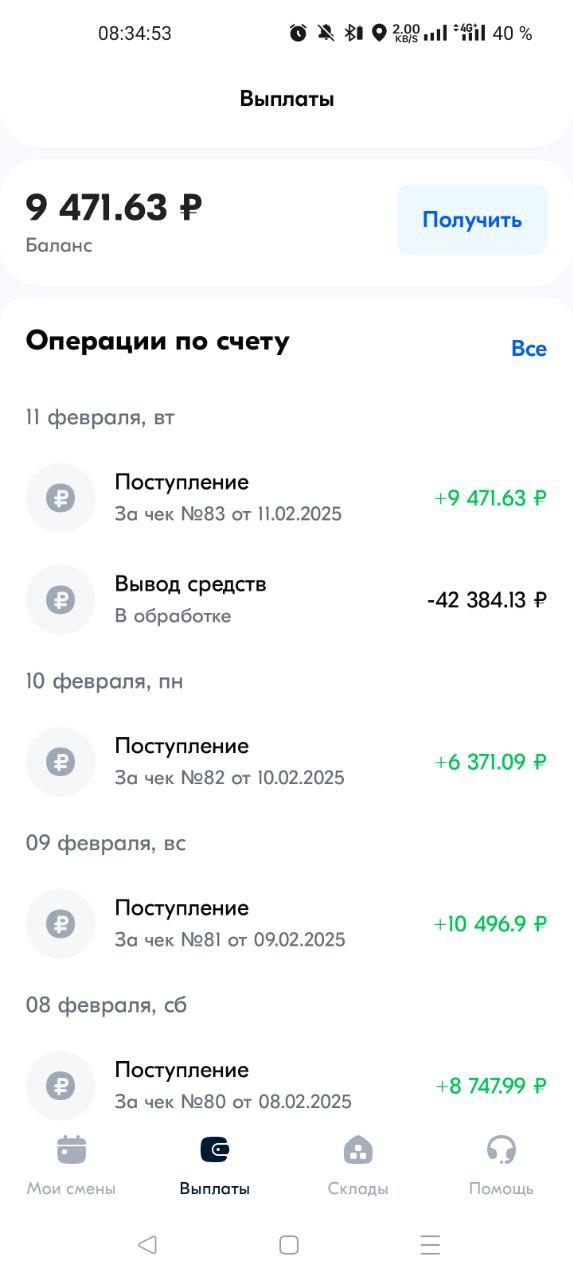Tap ruble icon for Вывод средств
The width and height of the screenshot is (573, 1280).
click(61, 599)
